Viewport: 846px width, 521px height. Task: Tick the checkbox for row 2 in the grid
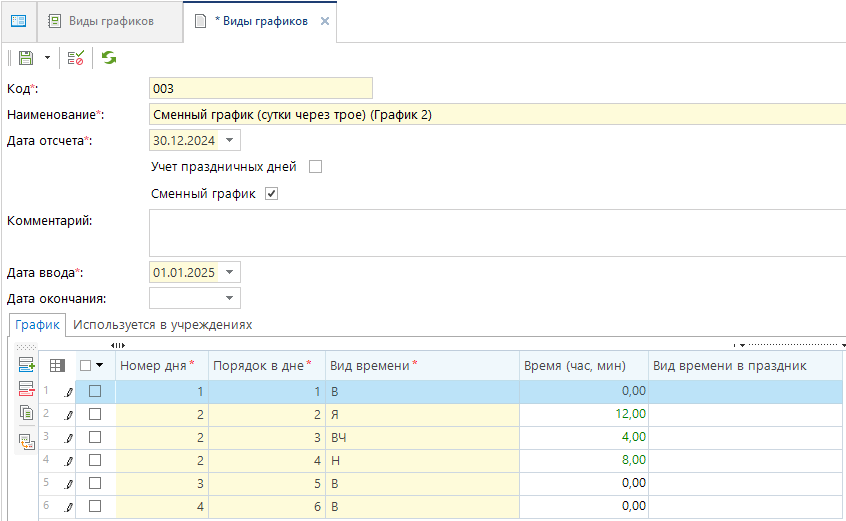pyautogui.click(x=95, y=414)
